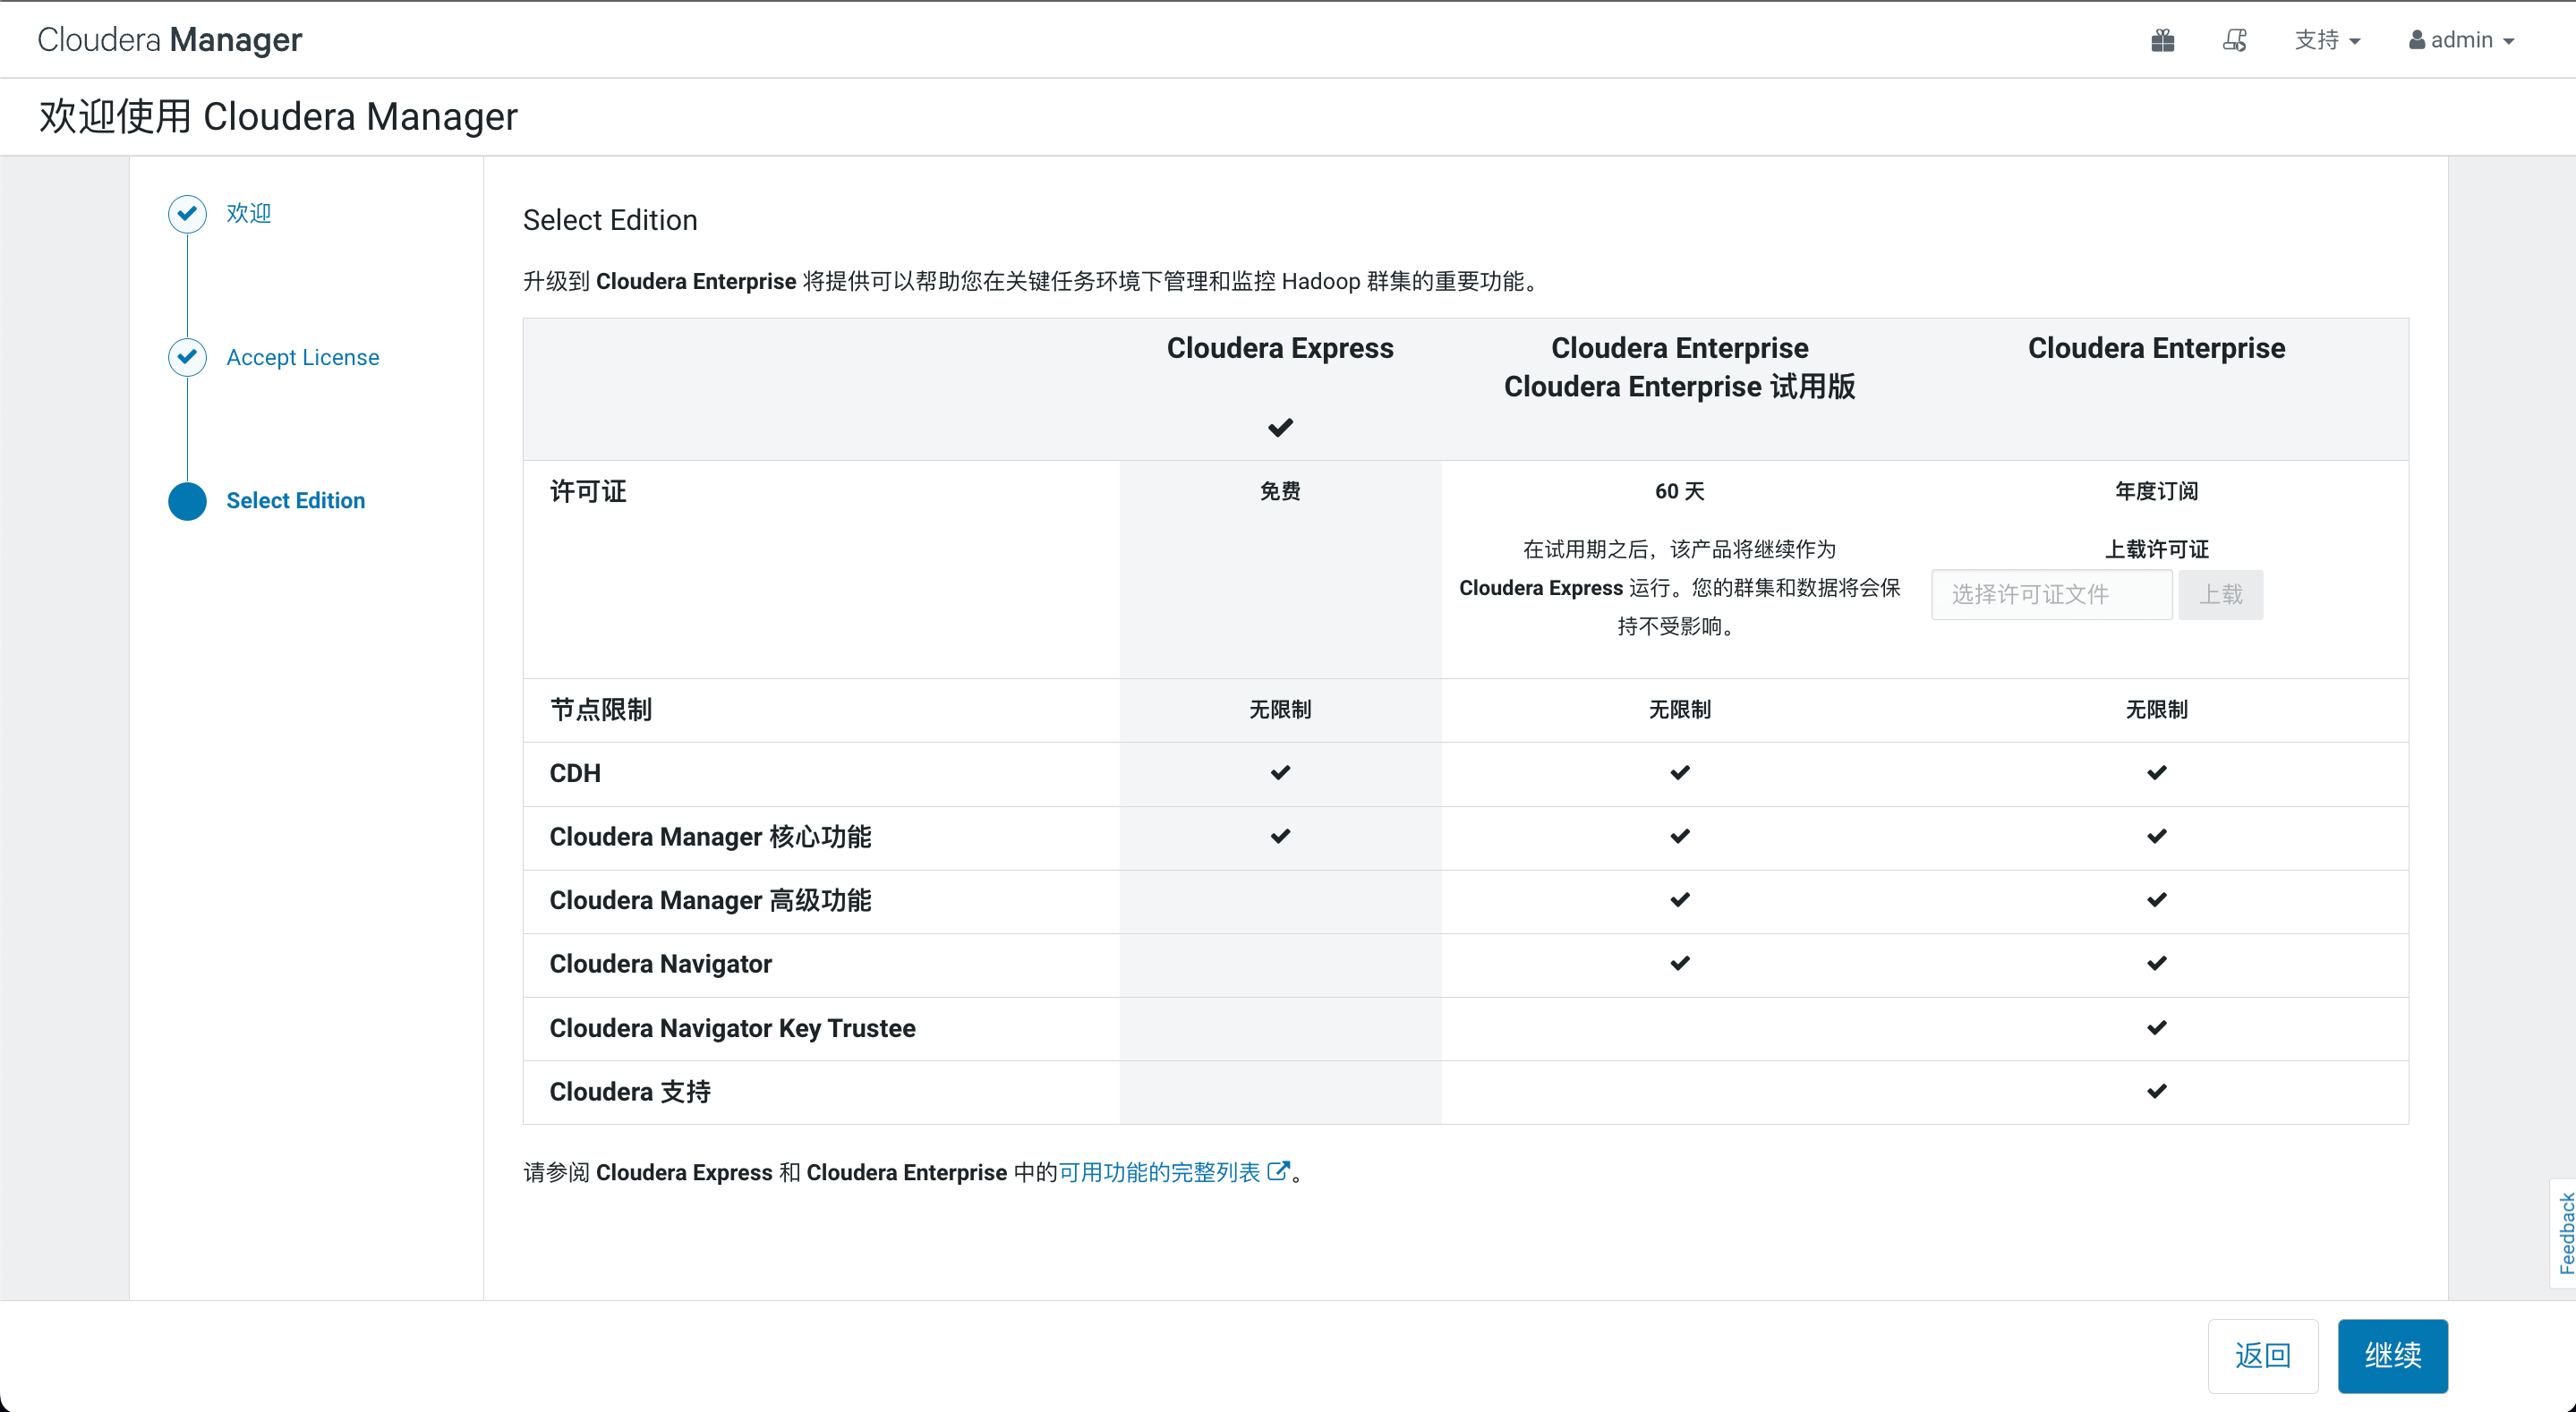Click the Cloudera Manager logo
The width and height of the screenshot is (2576, 1412).
coord(169,40)
